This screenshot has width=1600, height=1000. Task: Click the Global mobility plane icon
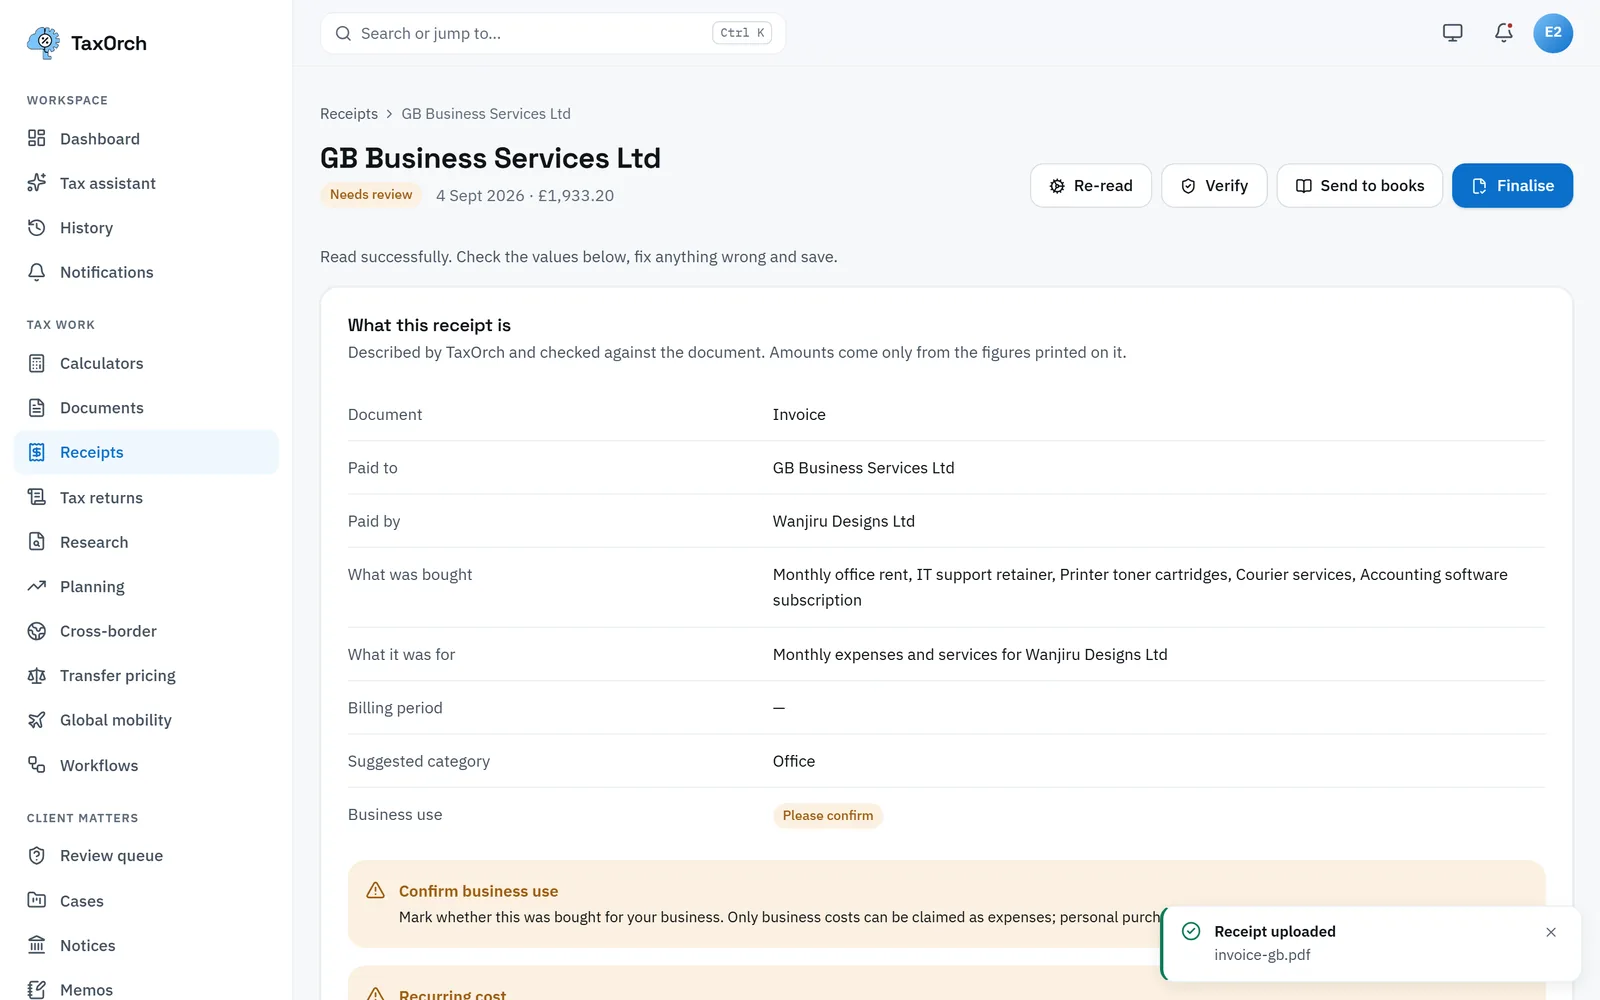(x=37, y=720)
